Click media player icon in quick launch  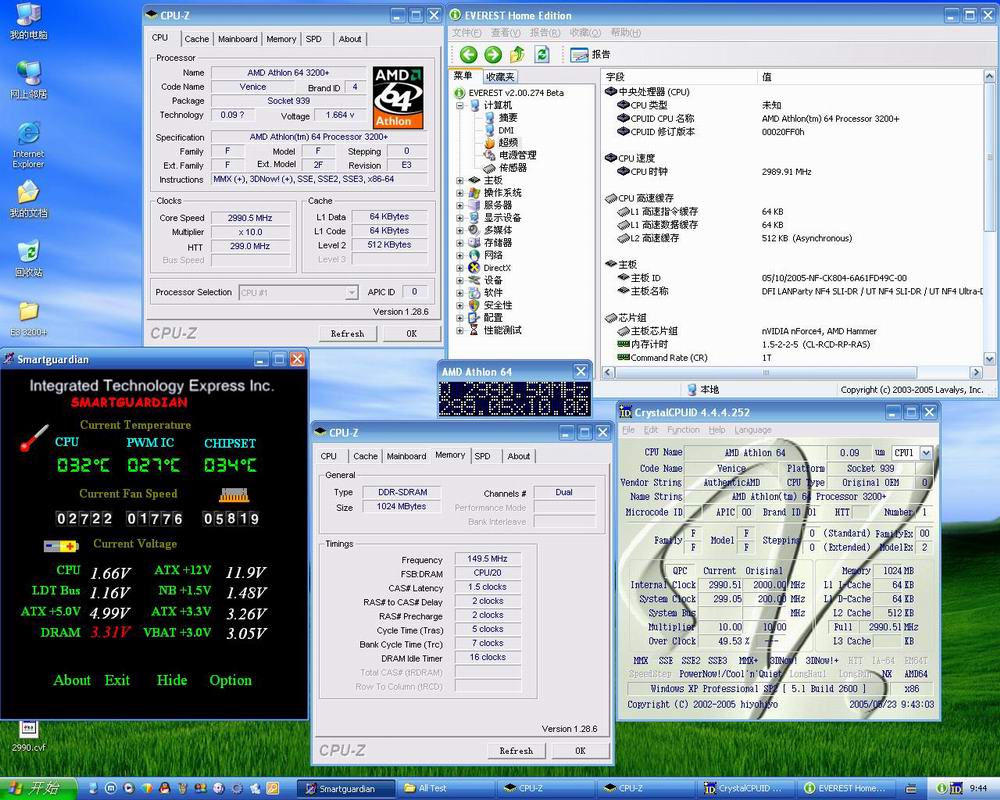point(128,789)
